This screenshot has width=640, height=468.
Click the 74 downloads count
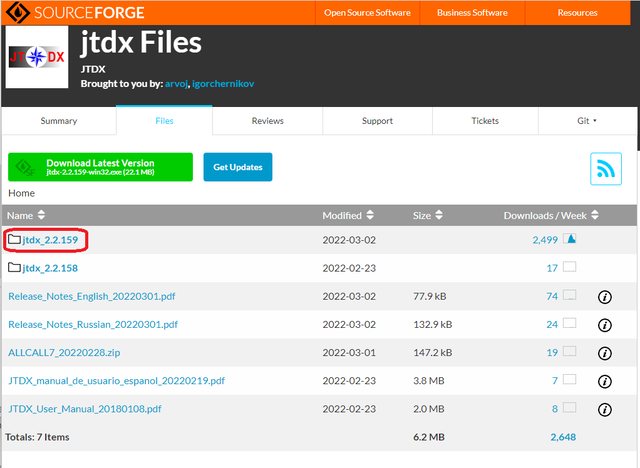click(552, 296)
